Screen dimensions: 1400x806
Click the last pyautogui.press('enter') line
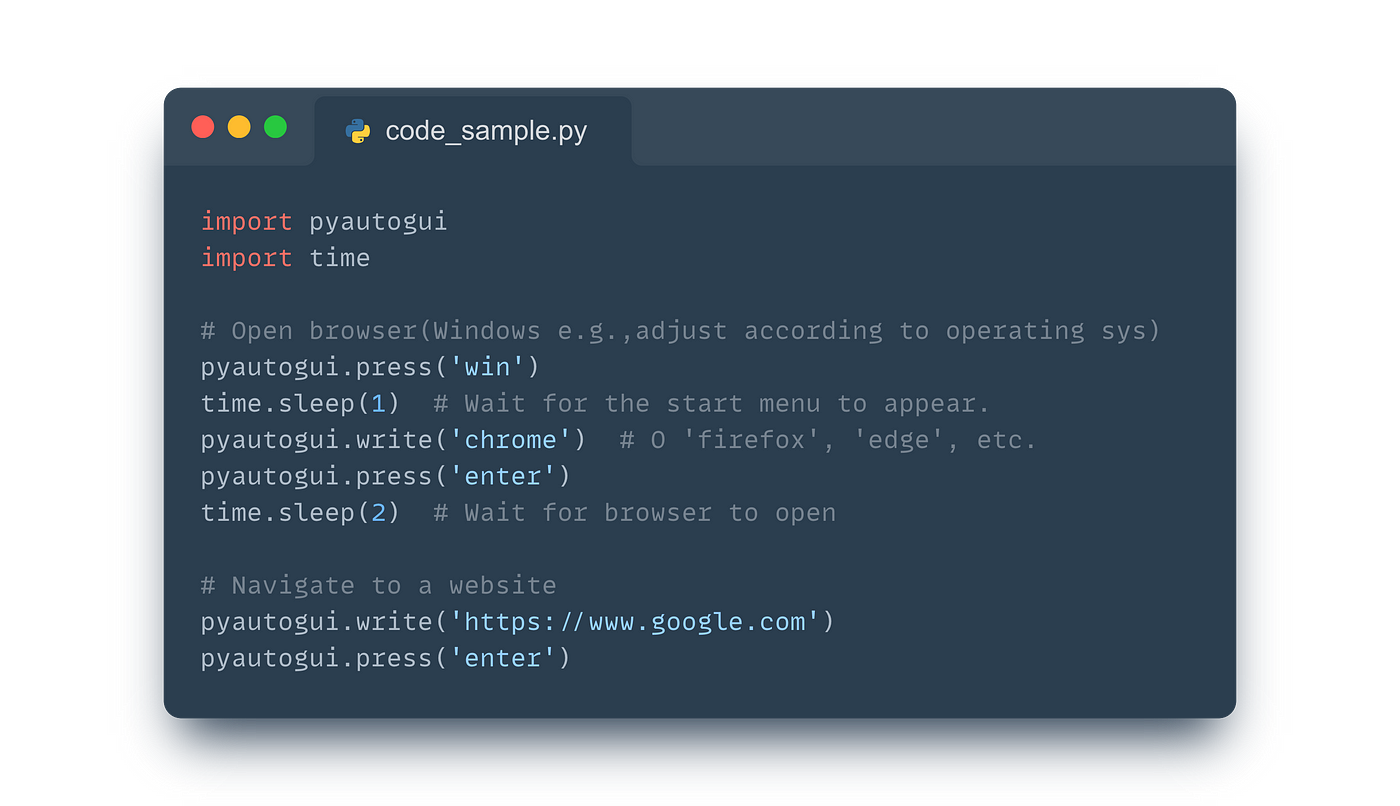click(x=385, y=658)
